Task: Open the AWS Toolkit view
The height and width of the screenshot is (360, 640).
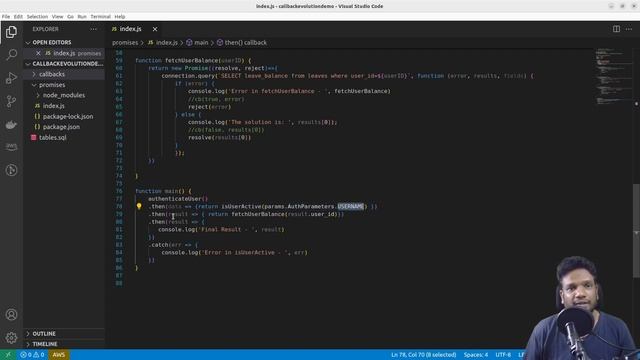Action: pyautogui.click(x=11, y=147)
